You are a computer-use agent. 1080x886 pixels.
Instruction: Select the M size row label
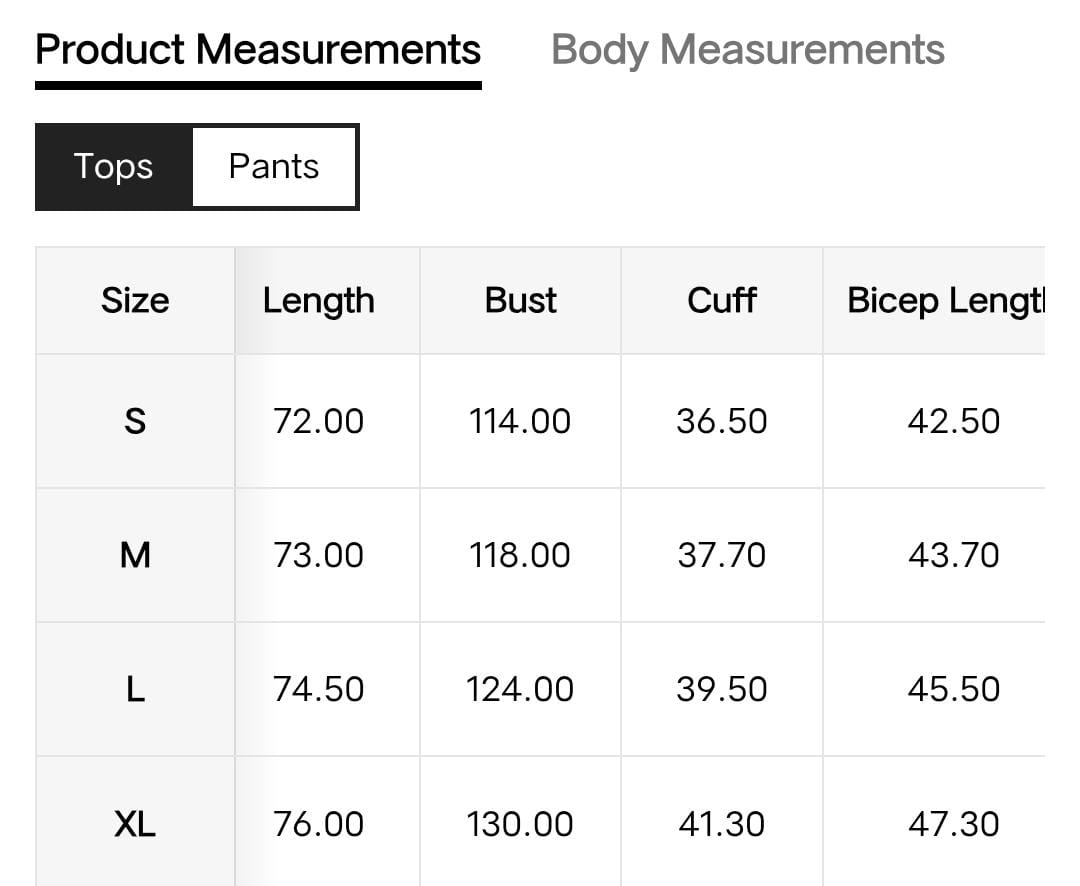(135, 555)
